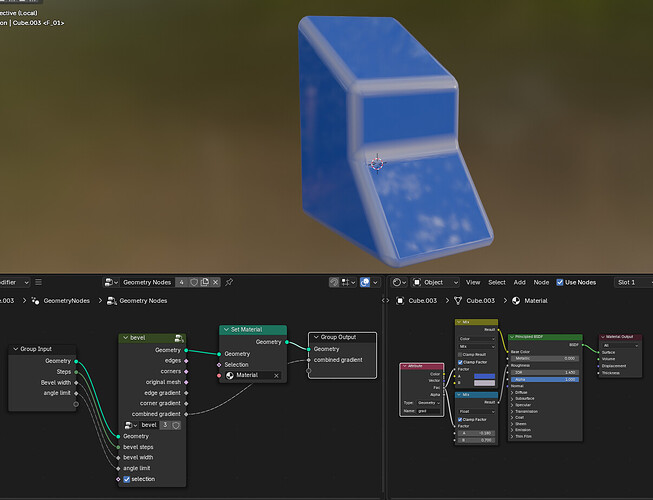Click the bevel group user count 3
The image size is (653, 500).
tap(165, 425)
